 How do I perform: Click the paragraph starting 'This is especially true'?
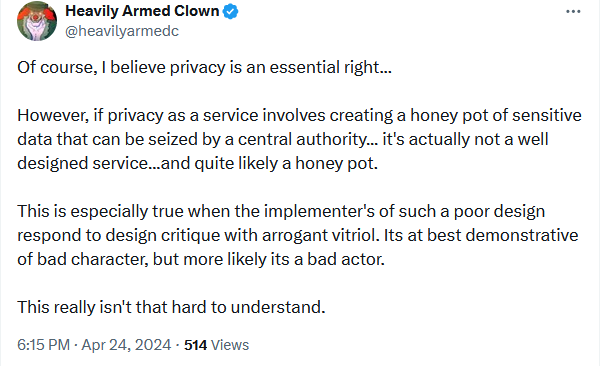click(297, 235)
